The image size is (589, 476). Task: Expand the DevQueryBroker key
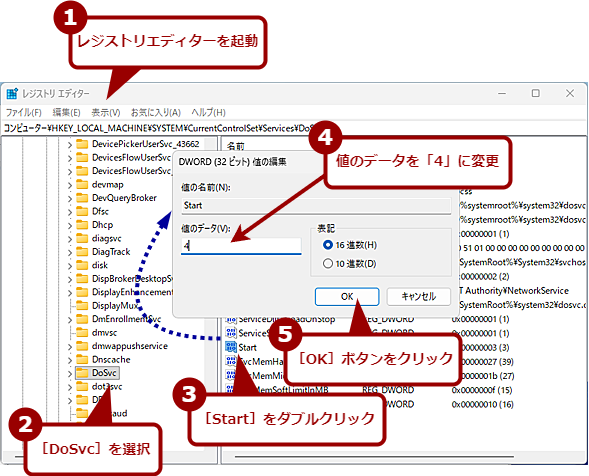coord(70,199)
